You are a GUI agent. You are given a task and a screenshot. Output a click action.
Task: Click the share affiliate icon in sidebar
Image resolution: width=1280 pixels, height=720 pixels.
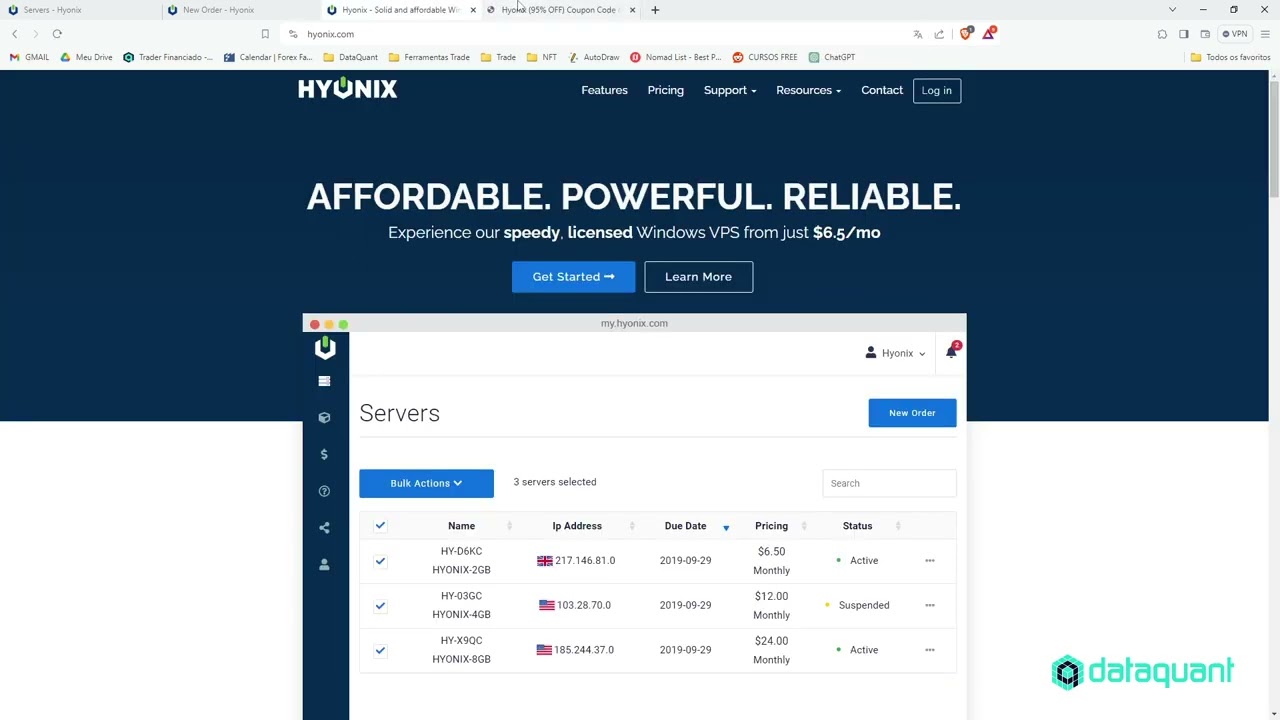tap(324, 528)
